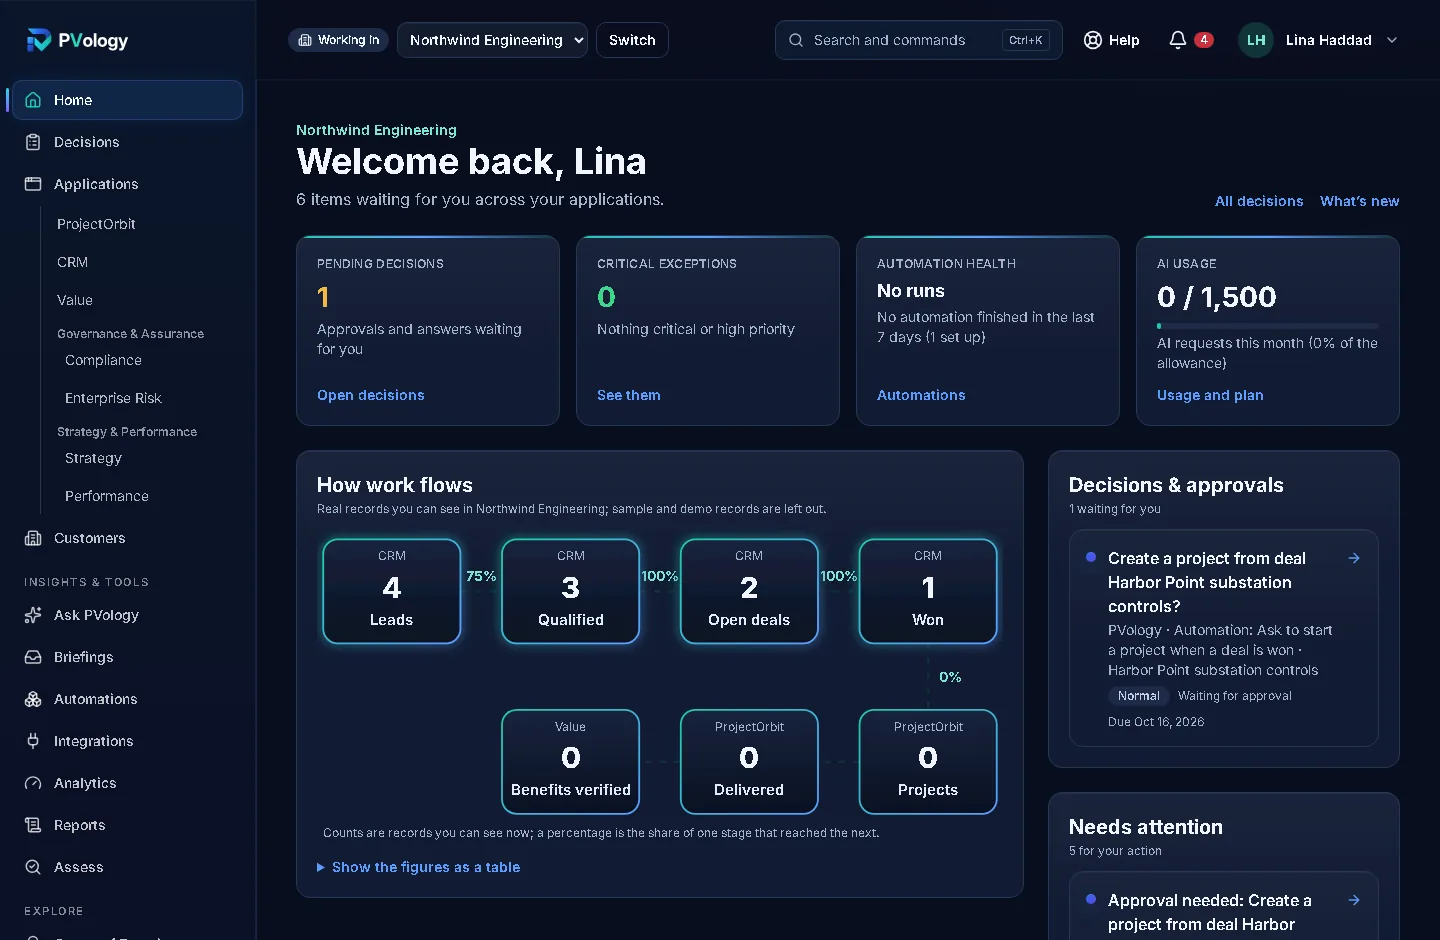Open the What's new link
This screenshot has width=1440, height=940.
[x=1359, y=201]
